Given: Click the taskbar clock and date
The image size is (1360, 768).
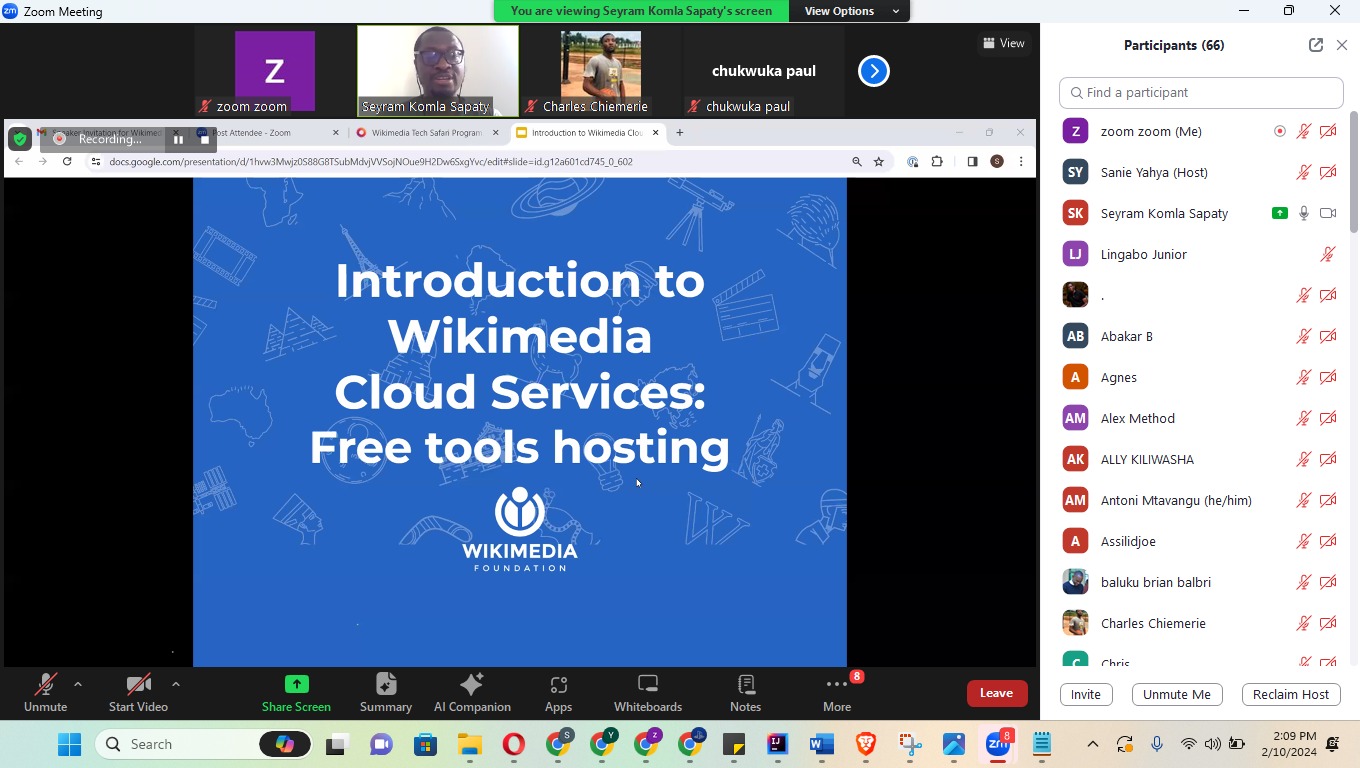Looking at the screenshot, I should (x=1288, y=744).
